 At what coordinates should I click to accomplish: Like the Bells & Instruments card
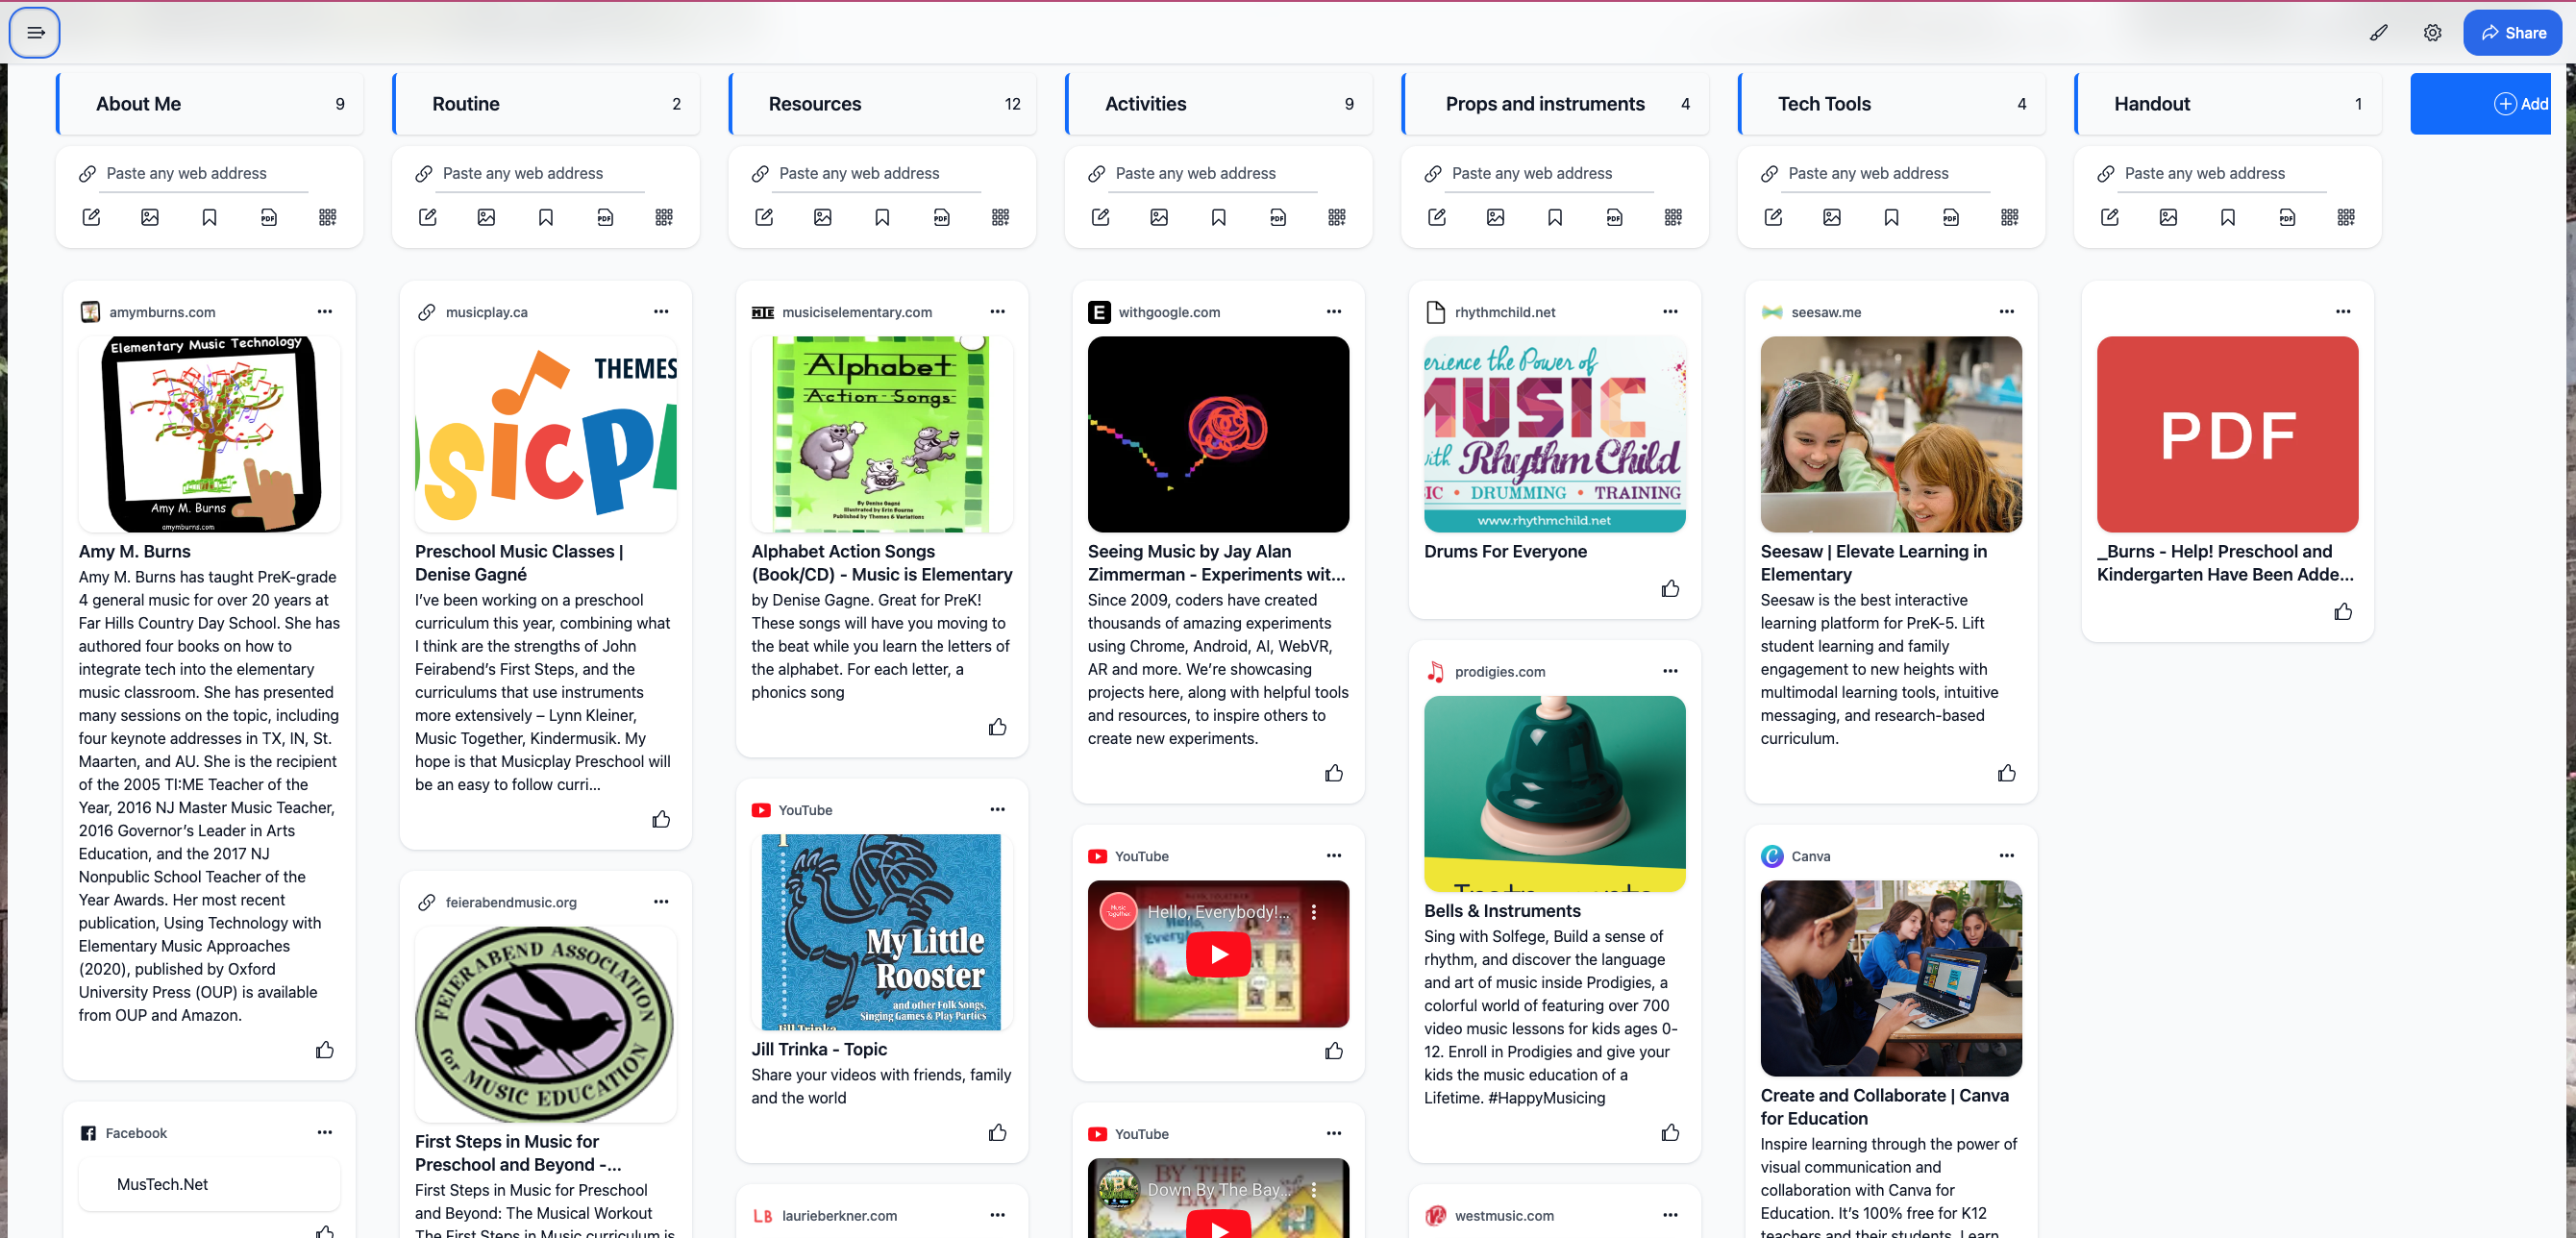pos(1670,1132)
